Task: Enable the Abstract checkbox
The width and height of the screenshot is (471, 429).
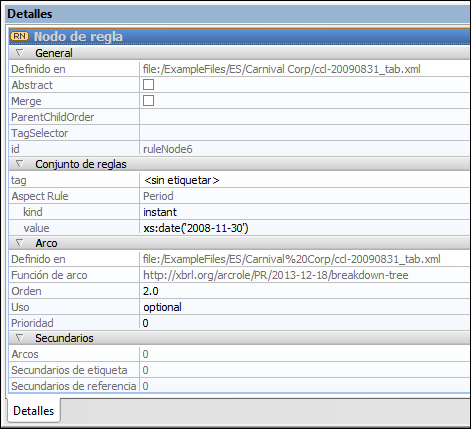Action: 148,85
